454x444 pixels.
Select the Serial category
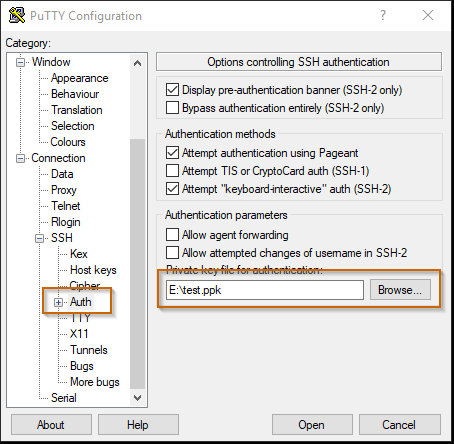64,398
